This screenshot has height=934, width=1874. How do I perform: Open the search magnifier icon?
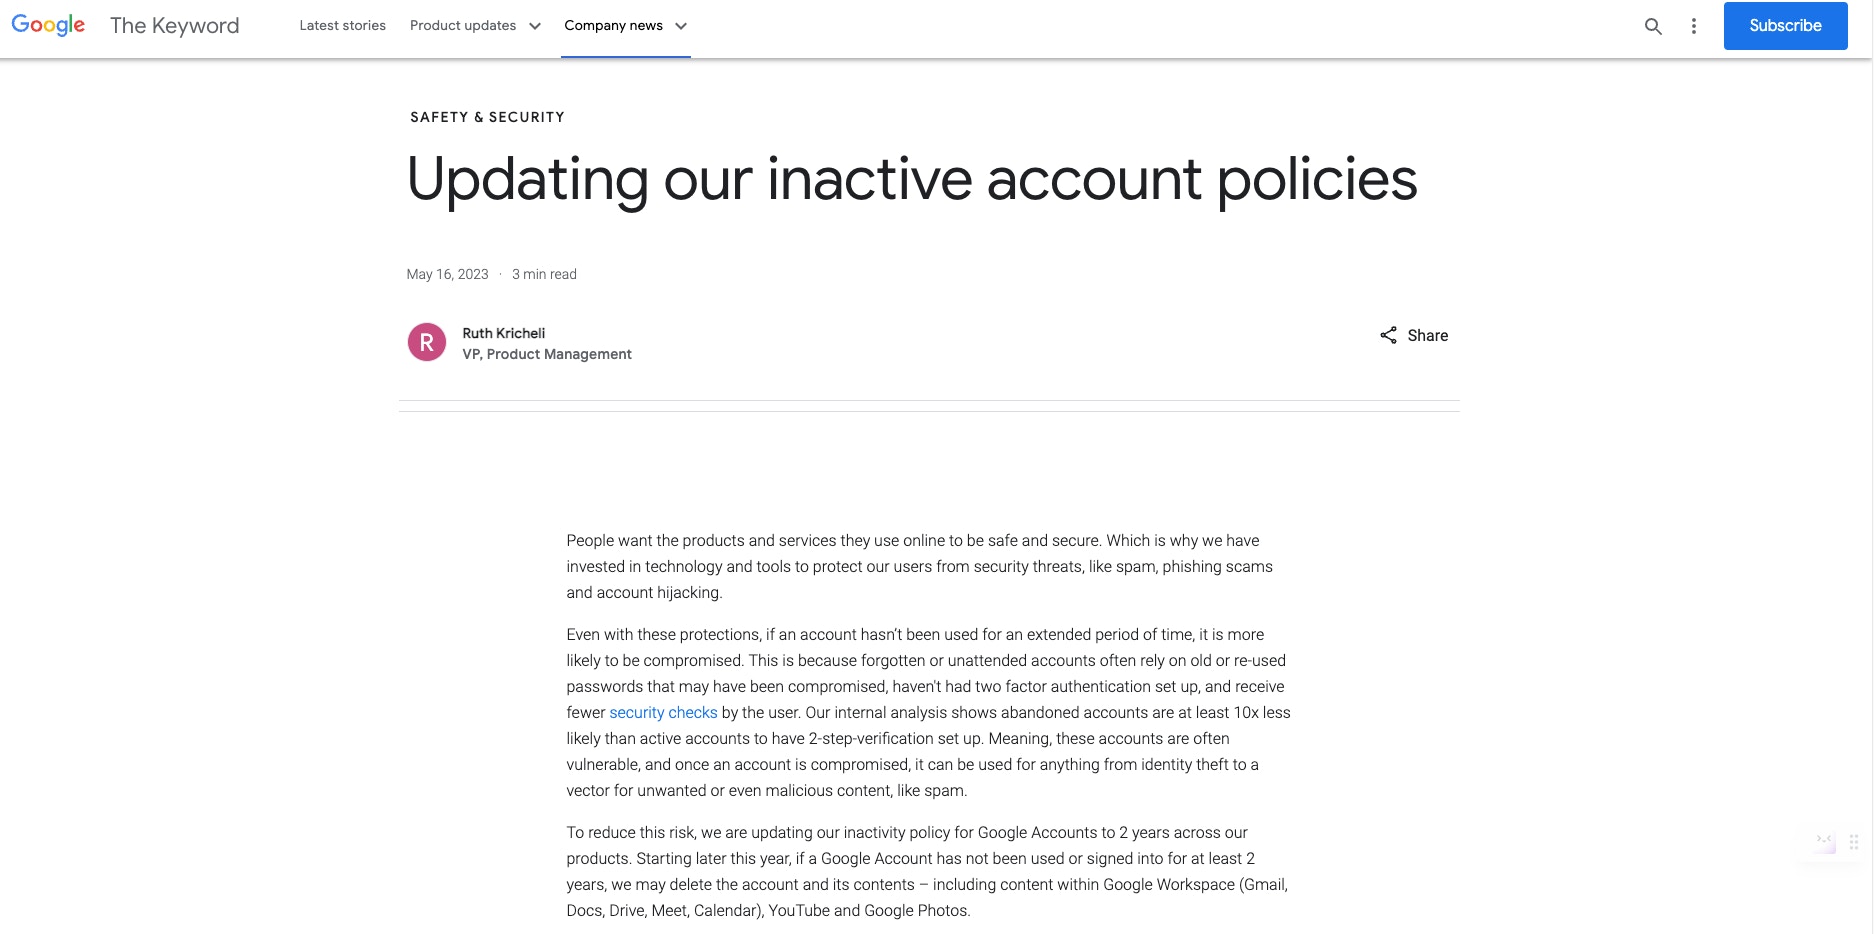[x=1653, y=26]
